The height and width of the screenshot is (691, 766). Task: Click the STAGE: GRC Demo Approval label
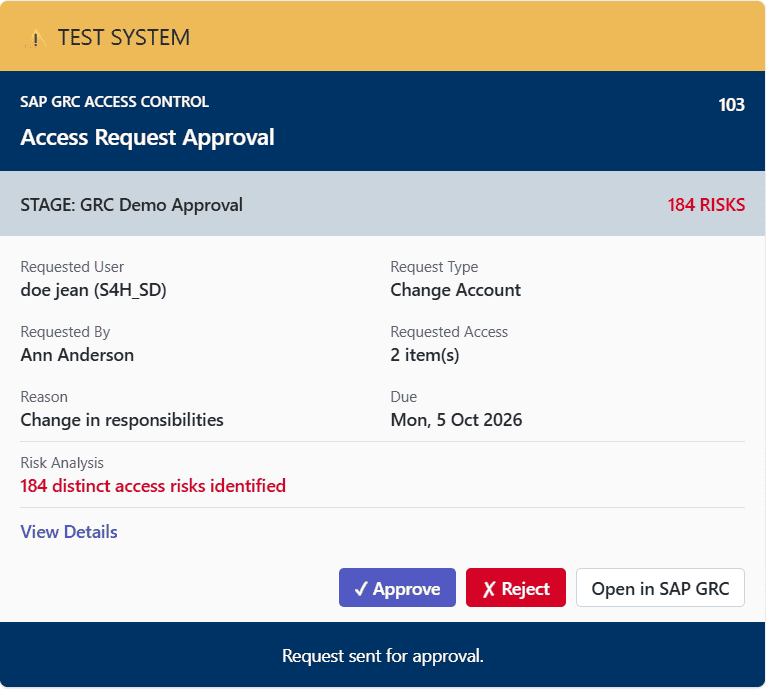[131, 205]
